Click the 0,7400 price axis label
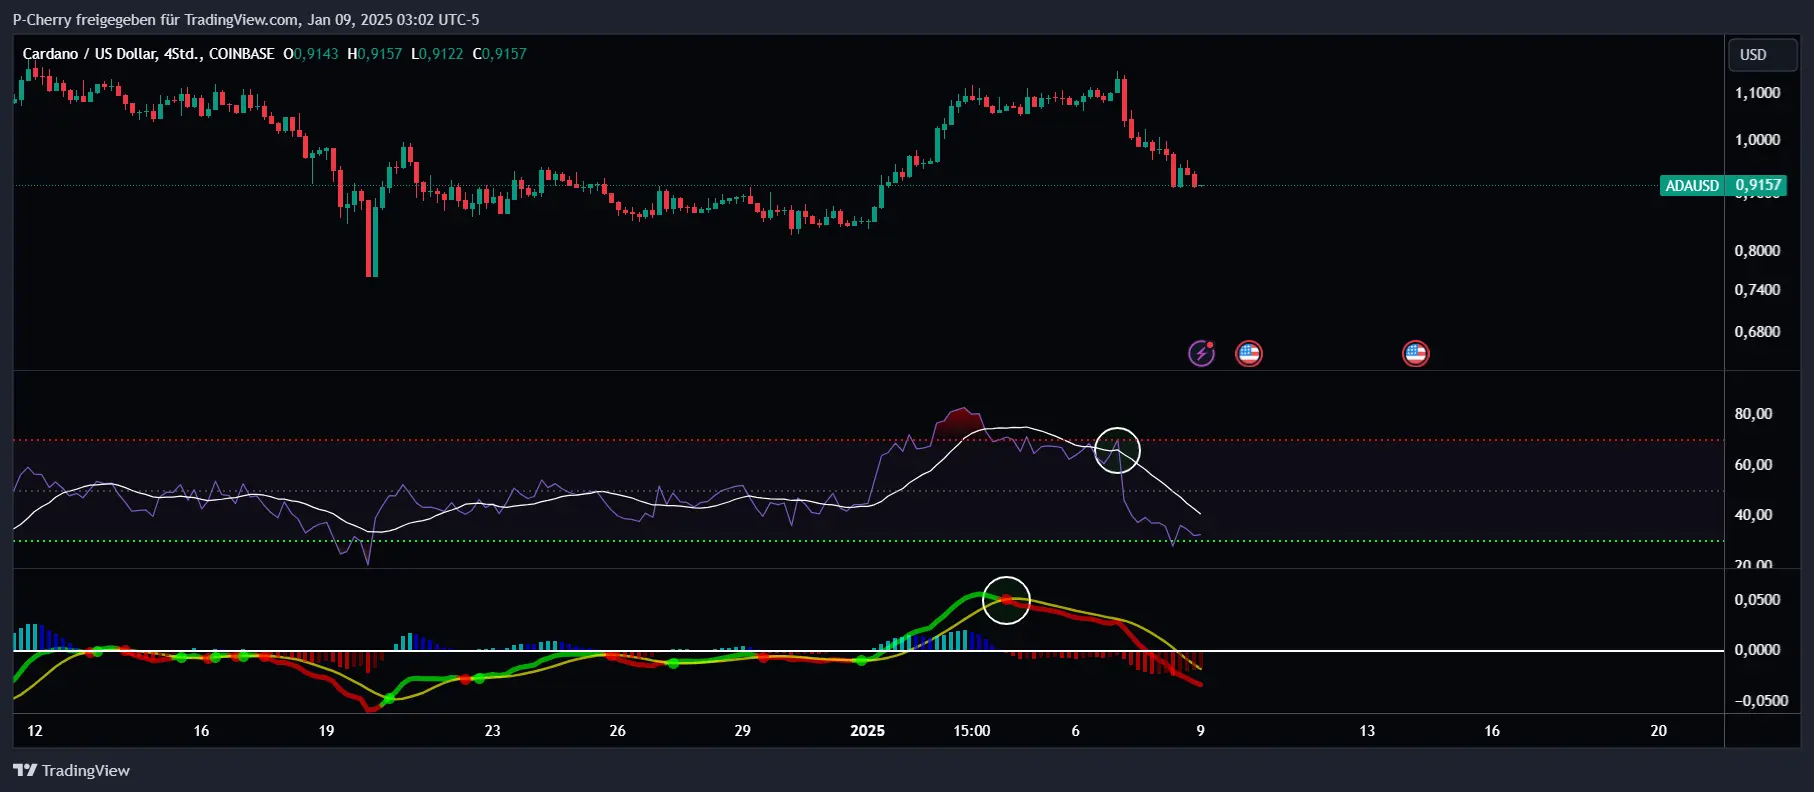 pyautogui.click(x=1757, y=290)
